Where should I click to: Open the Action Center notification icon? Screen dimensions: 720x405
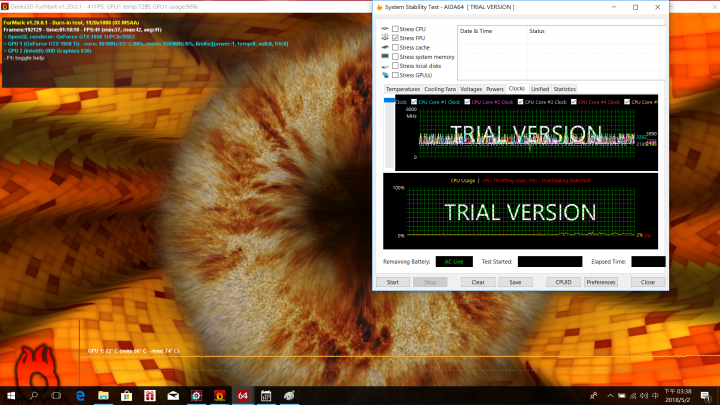tap(705, 395)
